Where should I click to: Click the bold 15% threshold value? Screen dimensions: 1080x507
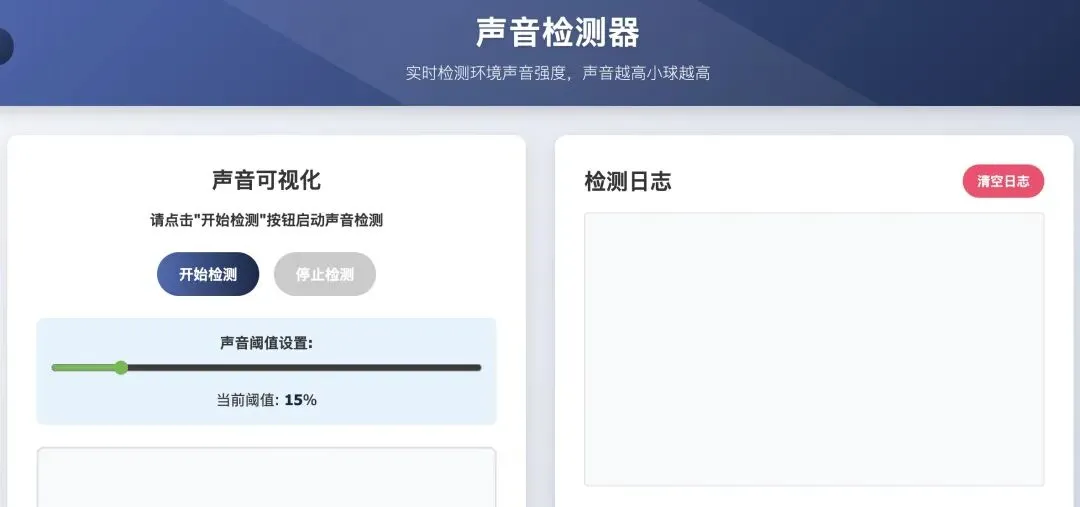tap(301, 400)
